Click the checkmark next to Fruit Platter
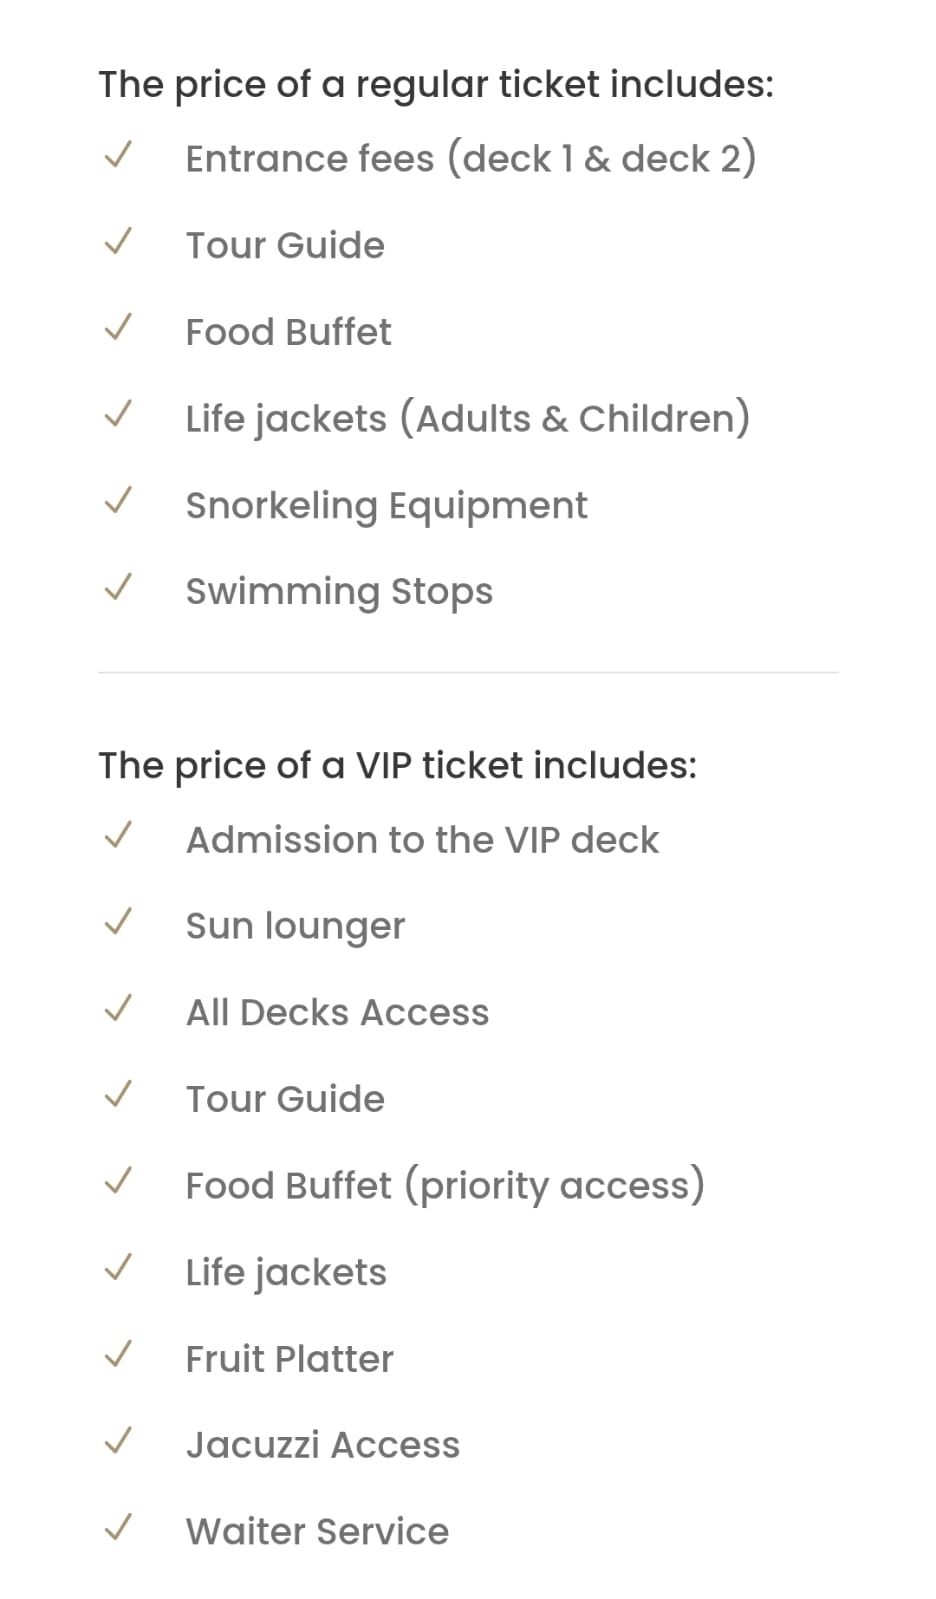Image resolution: width=936 pixels, height=1599 pixels. click(118, 1355)
